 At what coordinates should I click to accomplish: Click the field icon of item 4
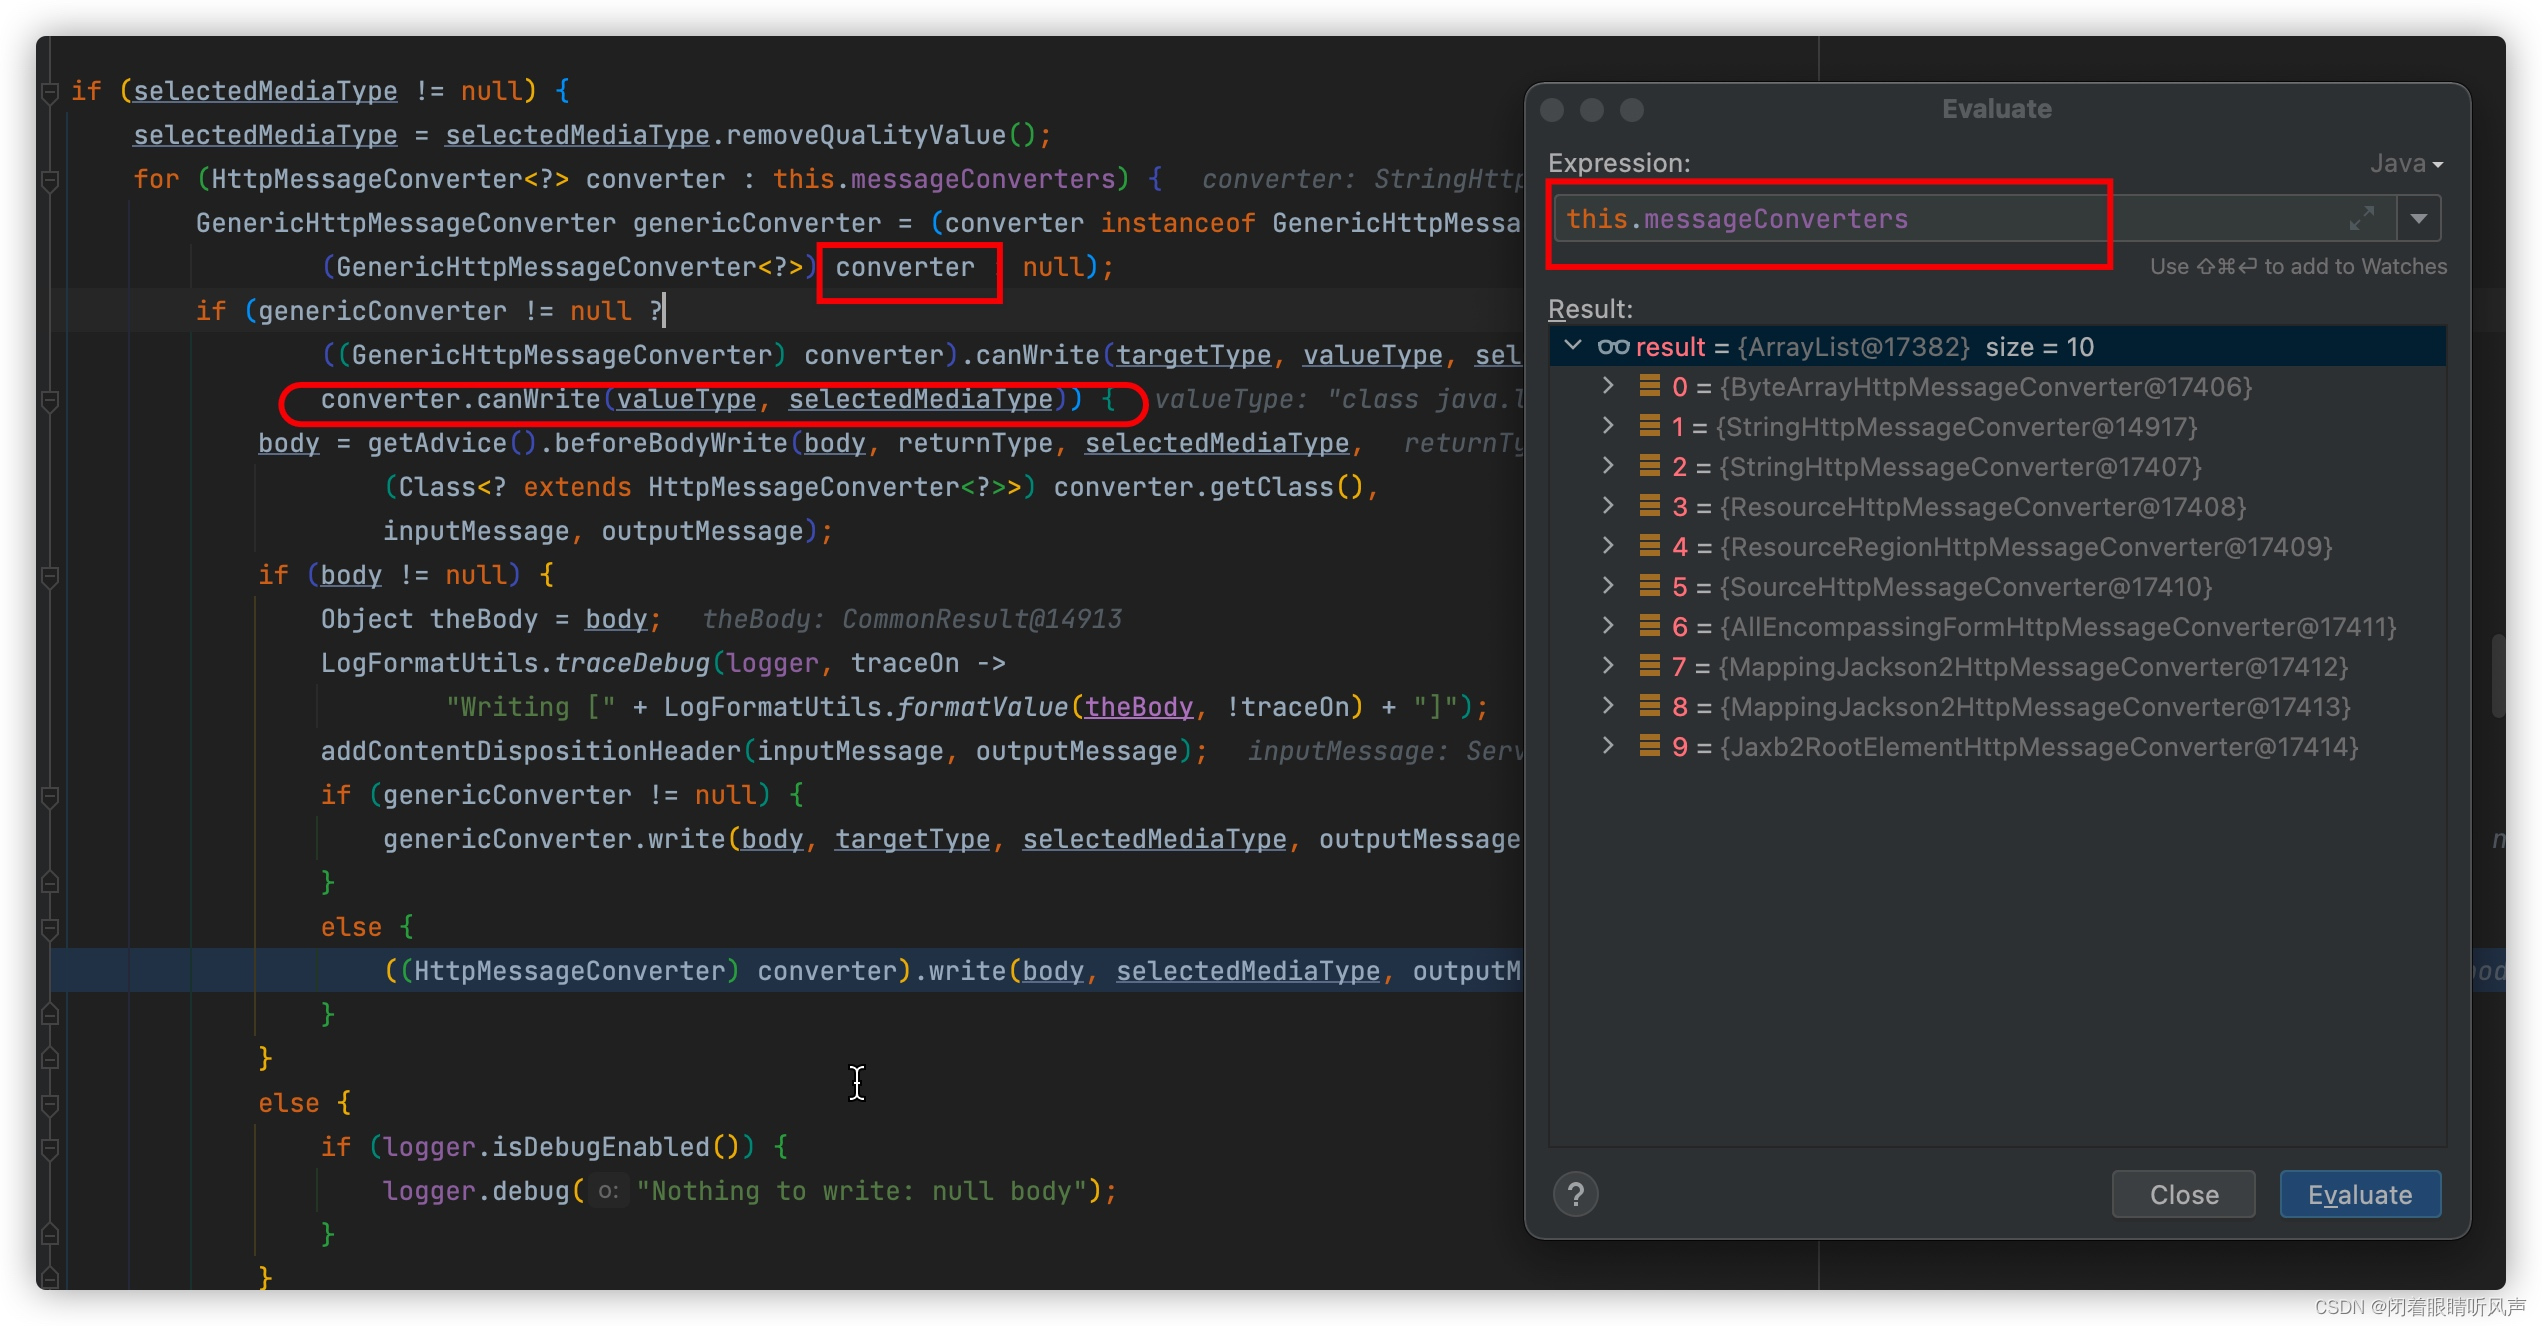1650,546
